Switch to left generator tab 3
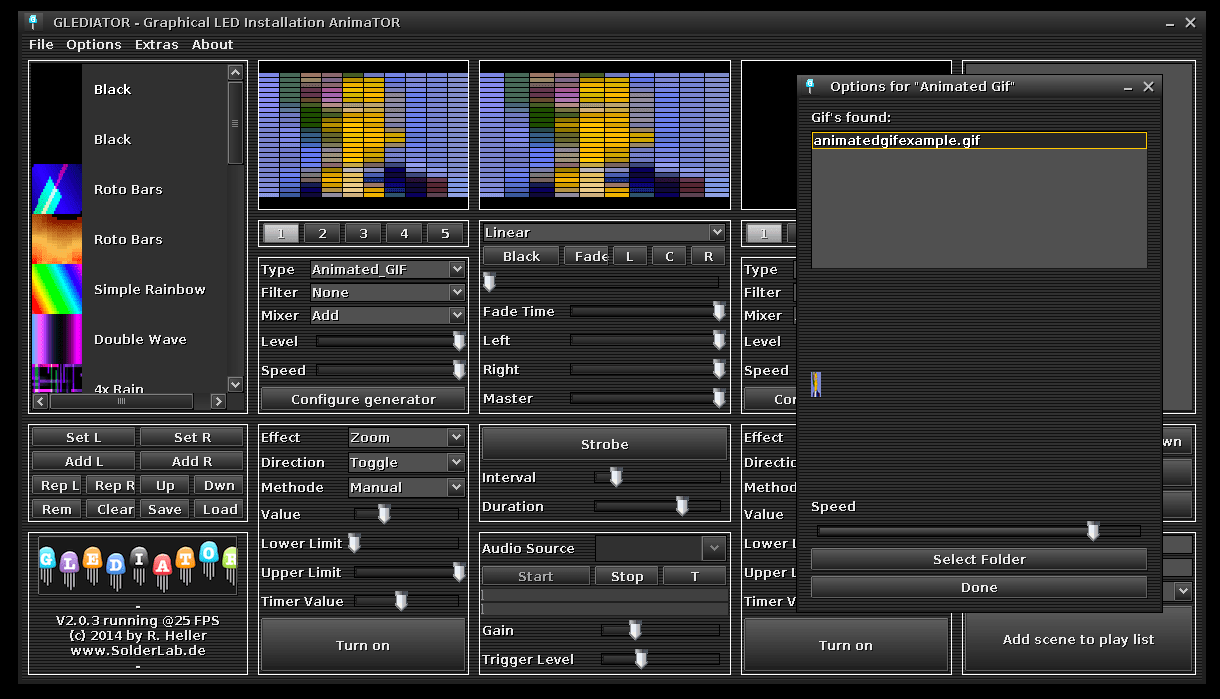Screen dimensions: 1220x699 click(x=363, y=233)
